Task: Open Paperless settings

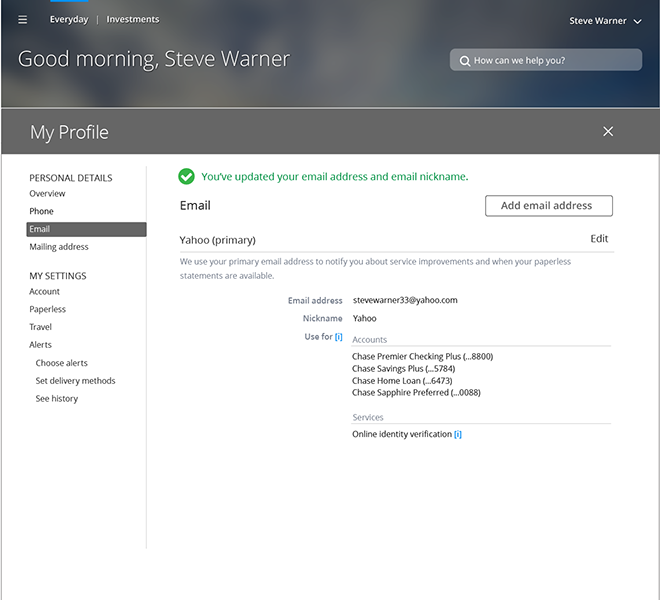Action: pos(48,309)
